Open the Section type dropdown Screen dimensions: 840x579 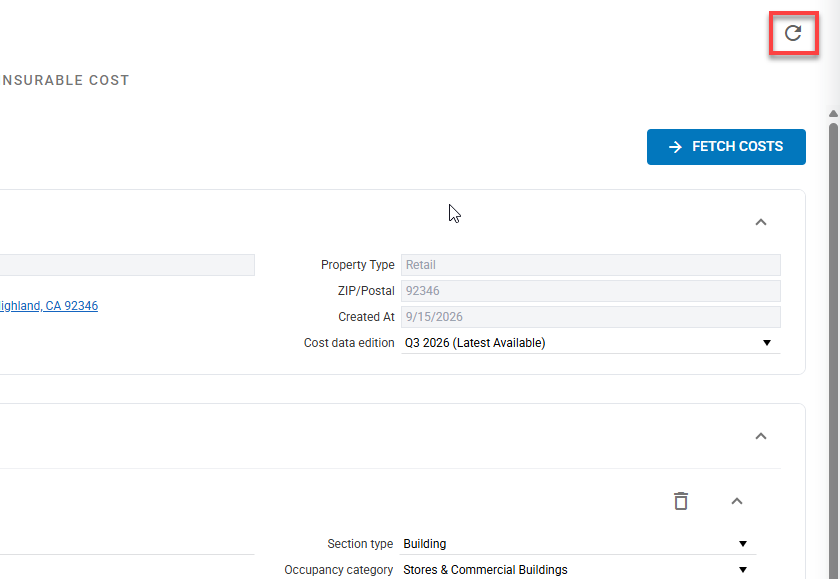pos(578,544)
